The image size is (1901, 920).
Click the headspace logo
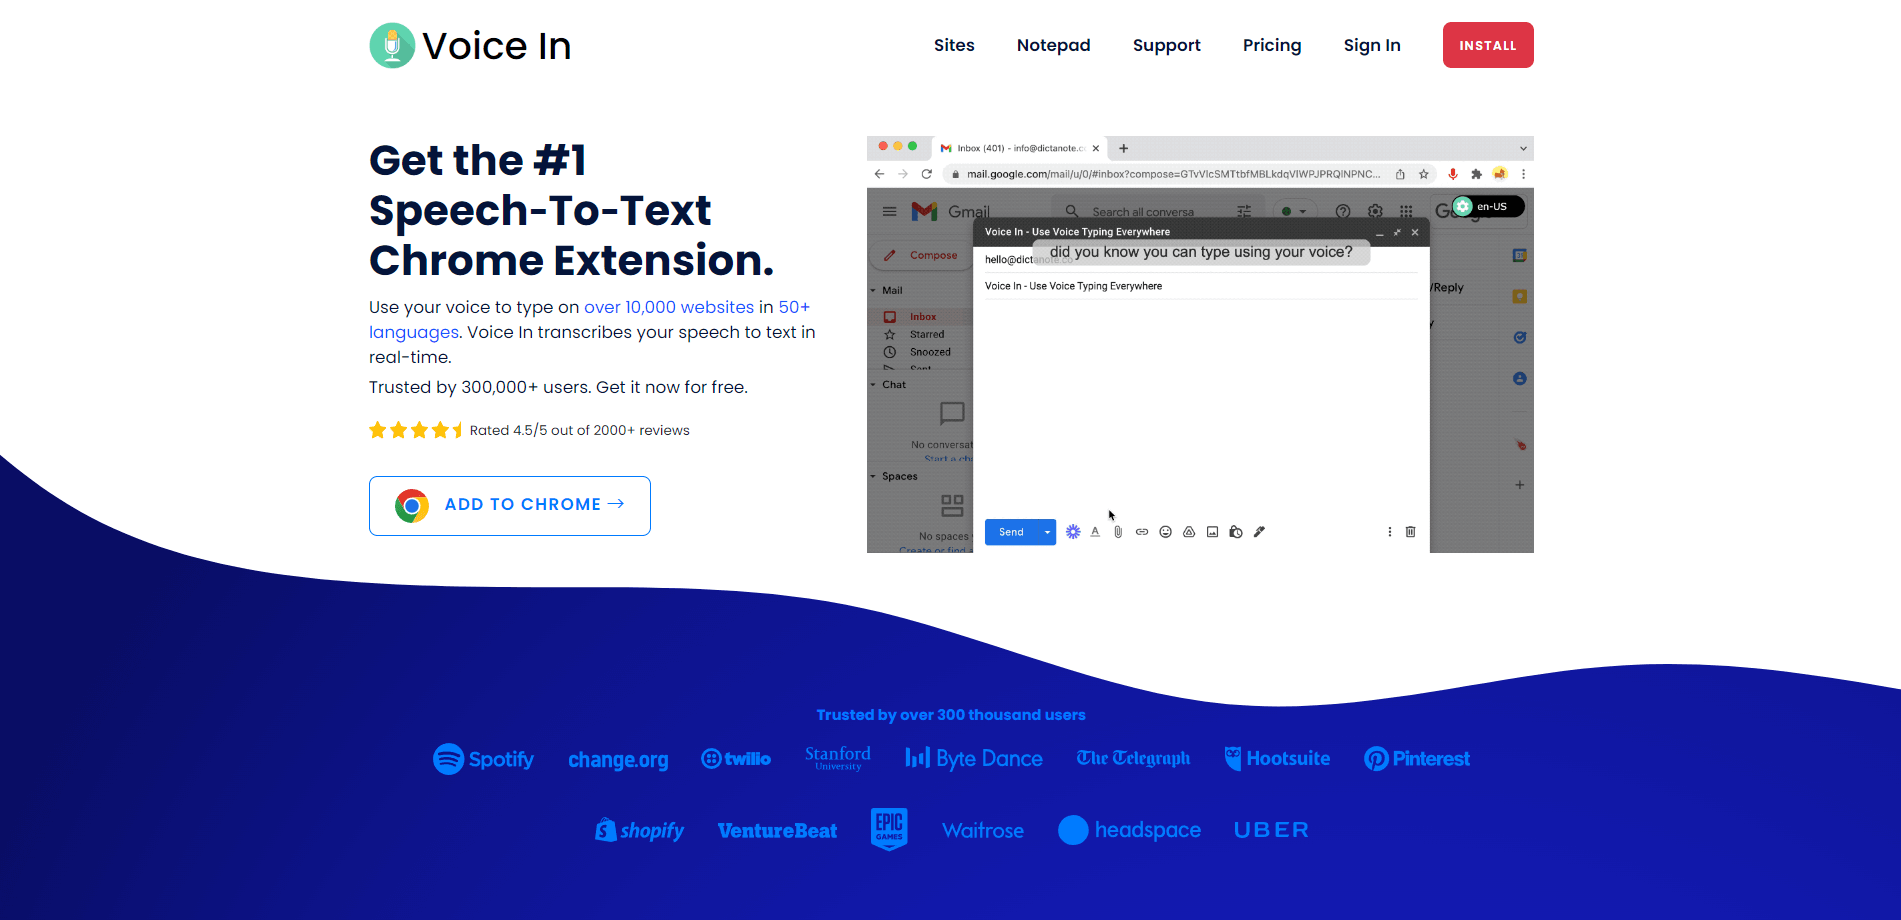click(1130, 830)
